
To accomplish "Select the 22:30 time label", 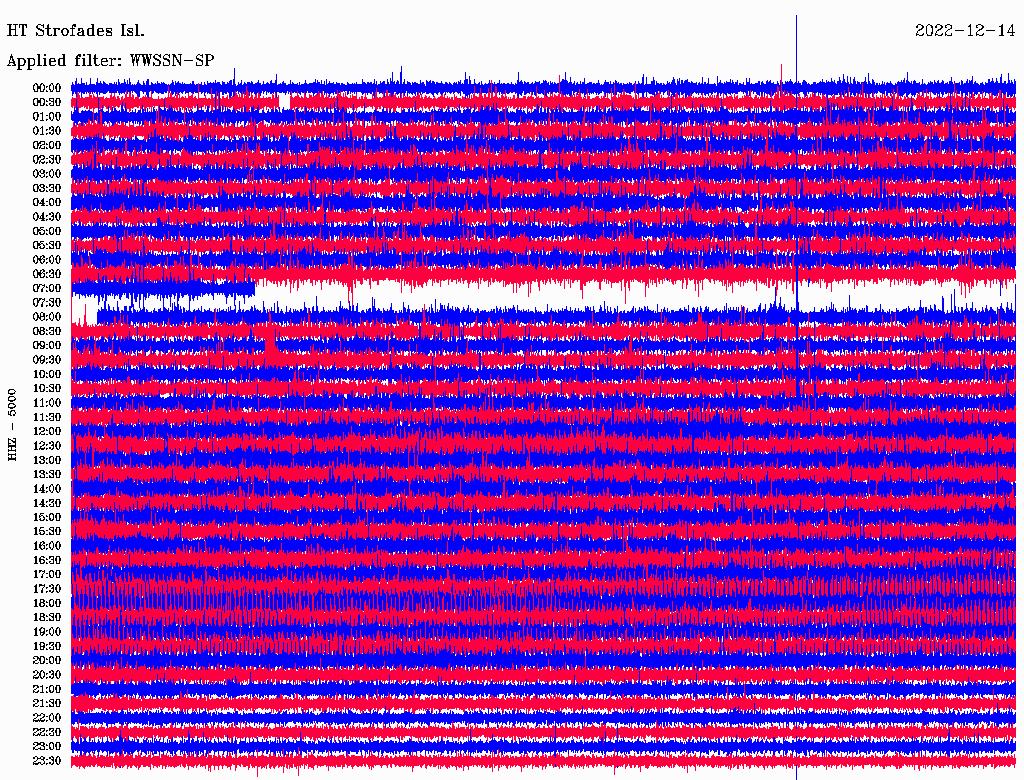I will pyautogui.click(x=47, y=732).
